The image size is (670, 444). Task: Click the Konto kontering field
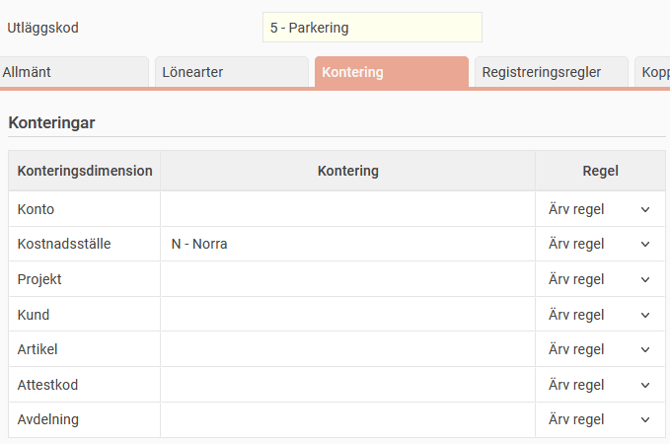tap(348, 209)
